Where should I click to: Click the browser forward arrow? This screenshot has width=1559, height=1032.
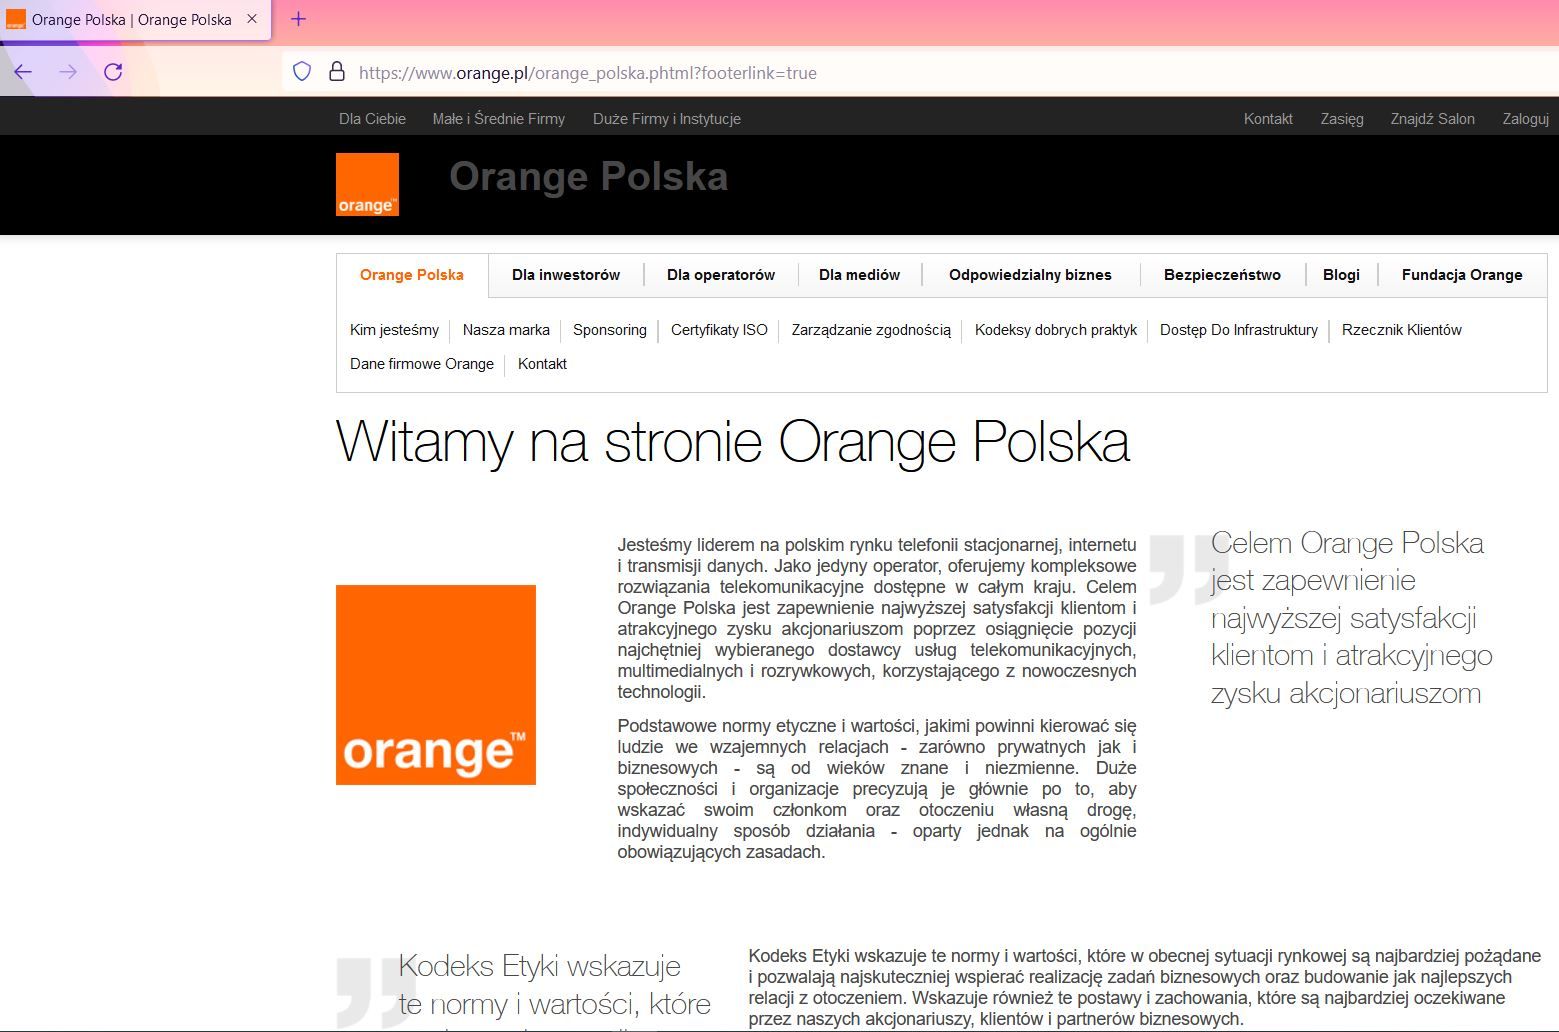pyautogui.click(x=67, y=72)
